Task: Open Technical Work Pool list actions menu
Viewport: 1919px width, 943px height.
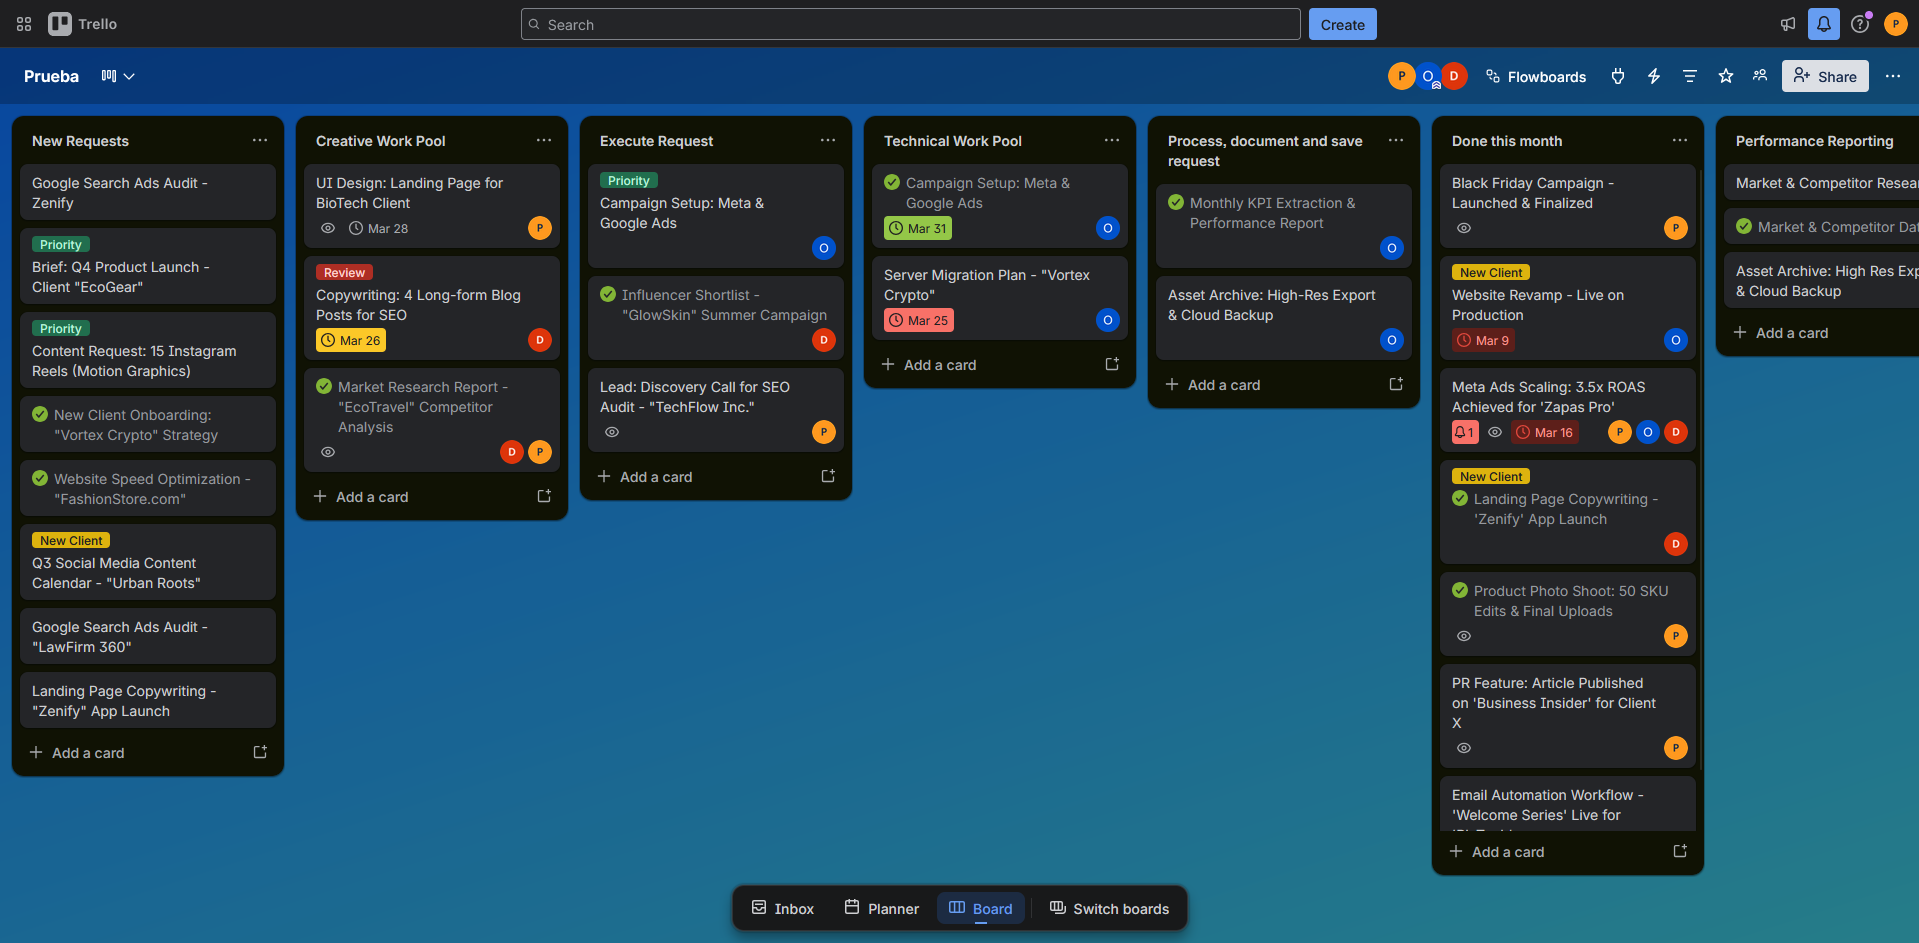Action: 1112,141
